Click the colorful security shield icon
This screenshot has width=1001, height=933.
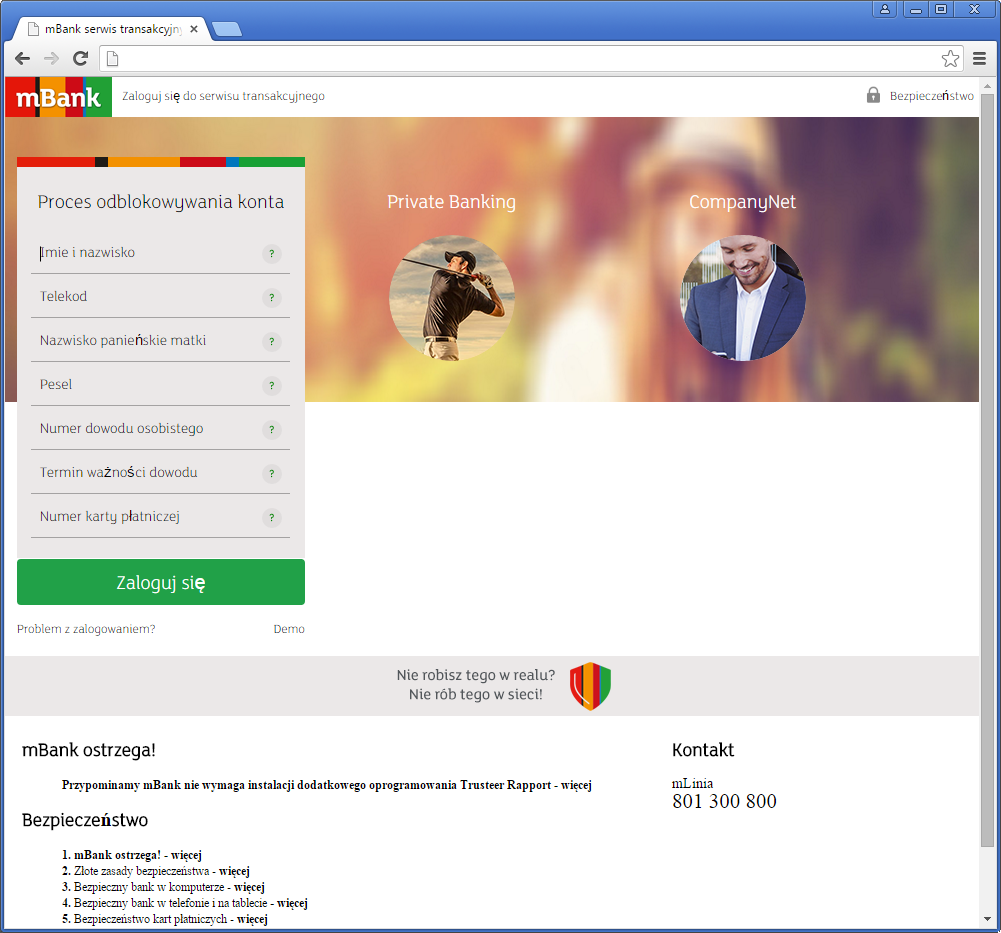pyautogui.click(x=591, y=686)
